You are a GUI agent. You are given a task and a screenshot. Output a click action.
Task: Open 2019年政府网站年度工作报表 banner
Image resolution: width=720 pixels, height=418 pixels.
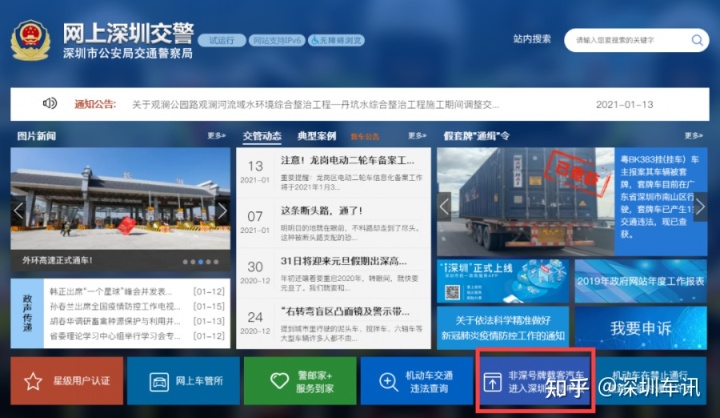641,281
